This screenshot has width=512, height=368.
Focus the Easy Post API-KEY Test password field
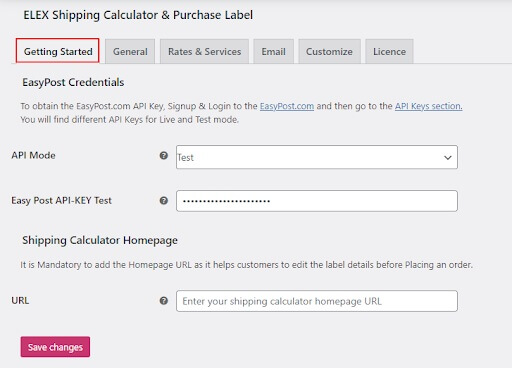(317, 201)
